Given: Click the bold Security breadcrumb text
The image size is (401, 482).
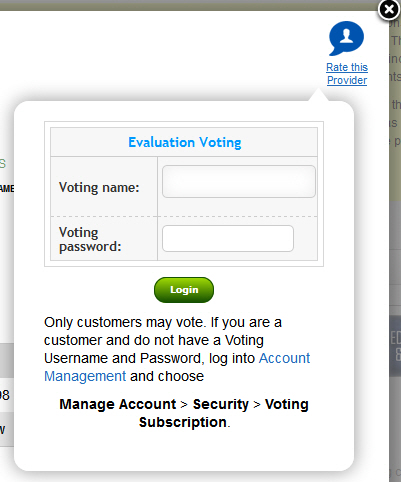Looking at the screenshot, I should coord(221,404).
